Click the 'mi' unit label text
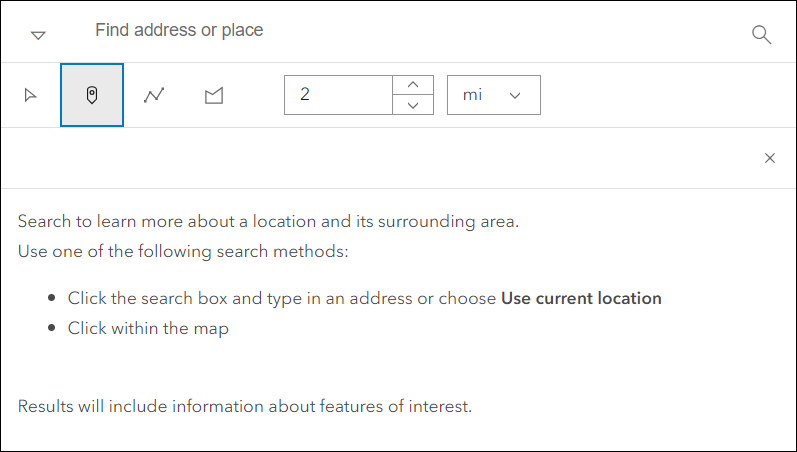The image size is (797, 452). pyautogui.click(x=472, y=95)
